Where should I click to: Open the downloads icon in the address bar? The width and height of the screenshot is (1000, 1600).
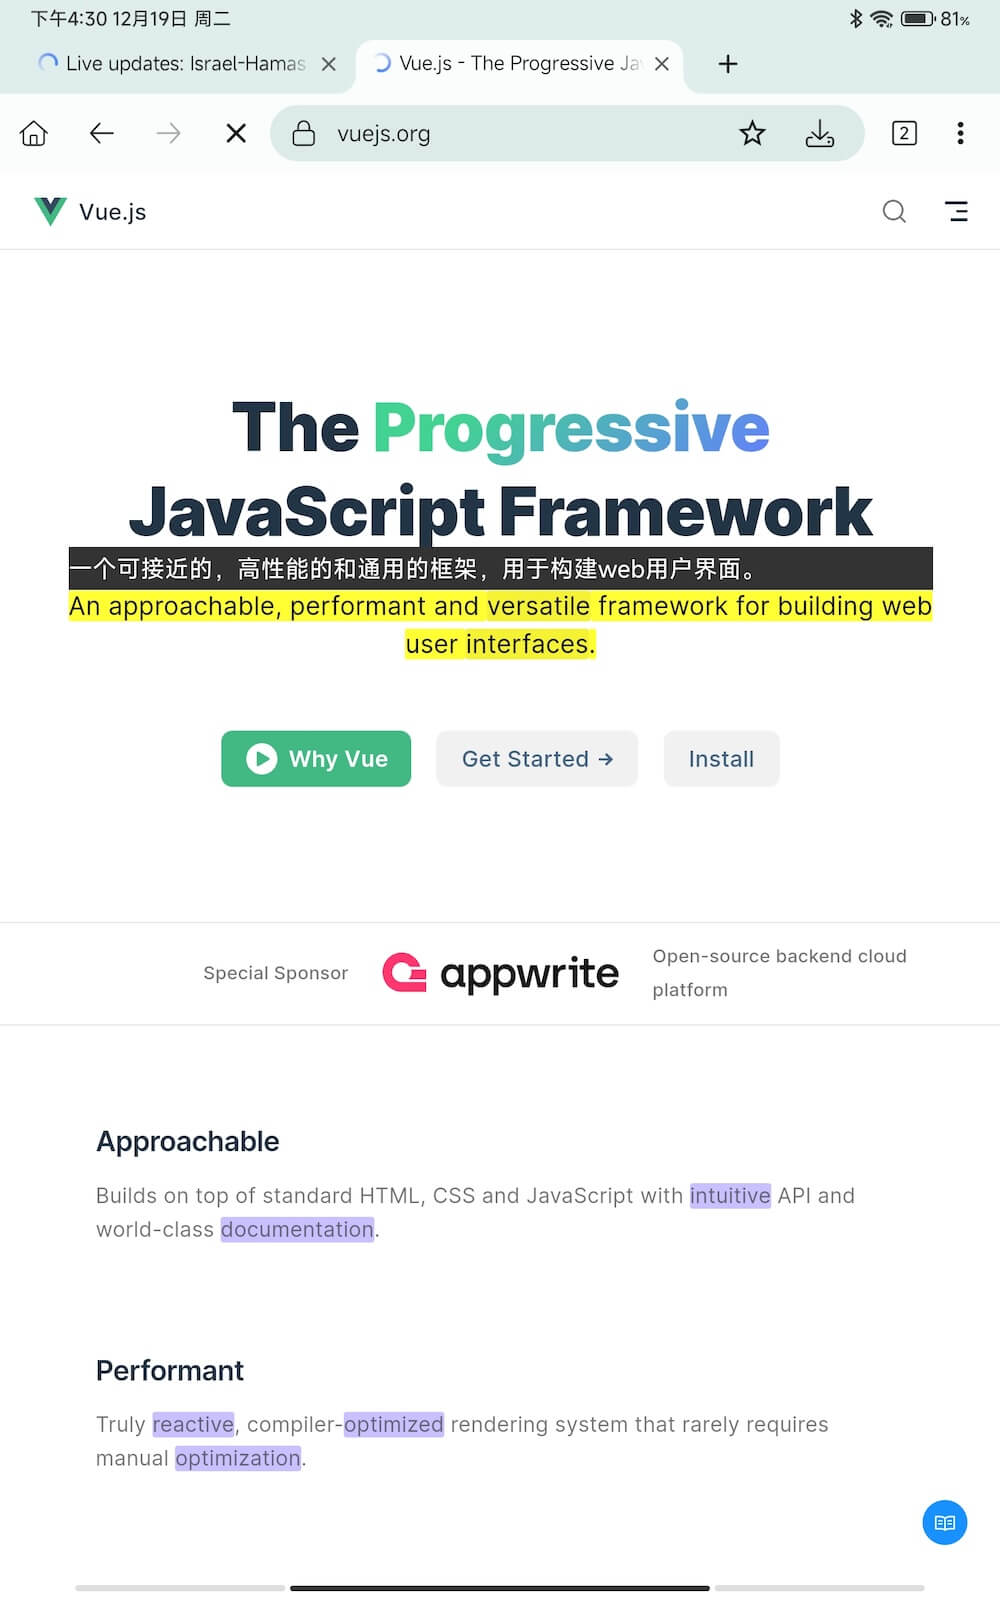(820, 133)
